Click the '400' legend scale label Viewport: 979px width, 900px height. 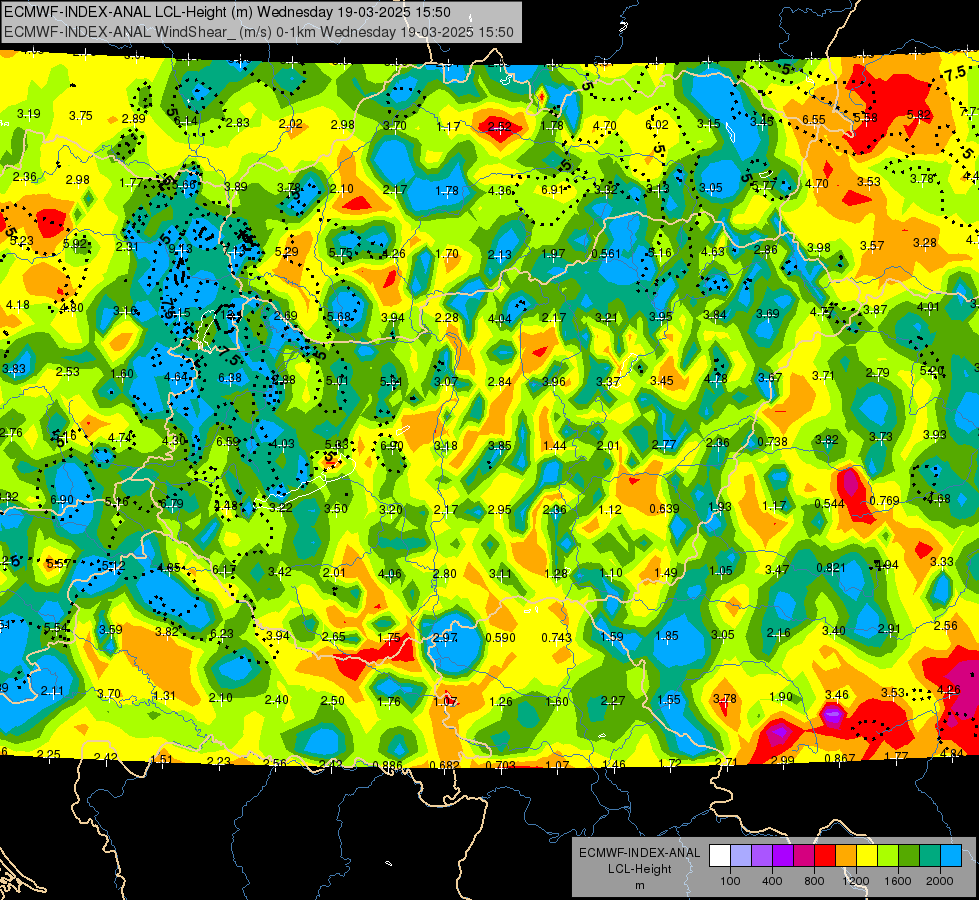(x=772, y=881)
